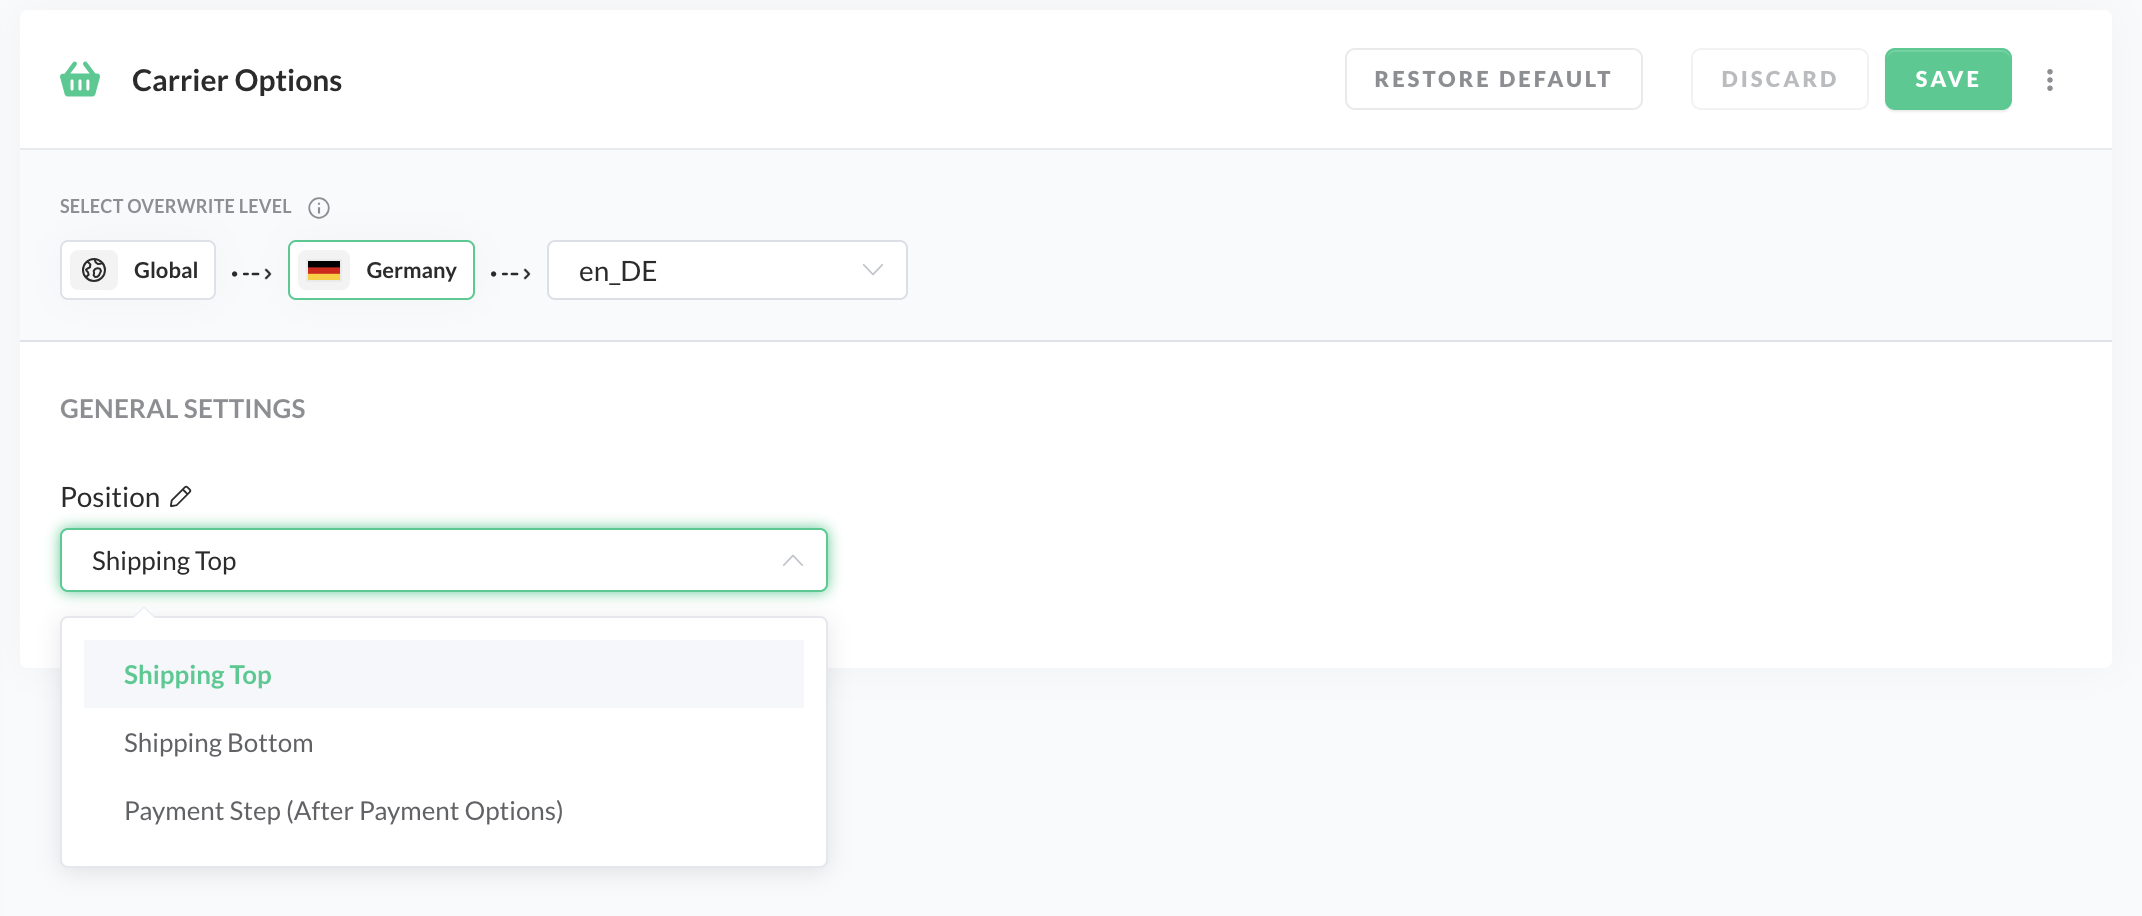Click the Global globe icon
The image size is (2142, 916).
(94, 270)
